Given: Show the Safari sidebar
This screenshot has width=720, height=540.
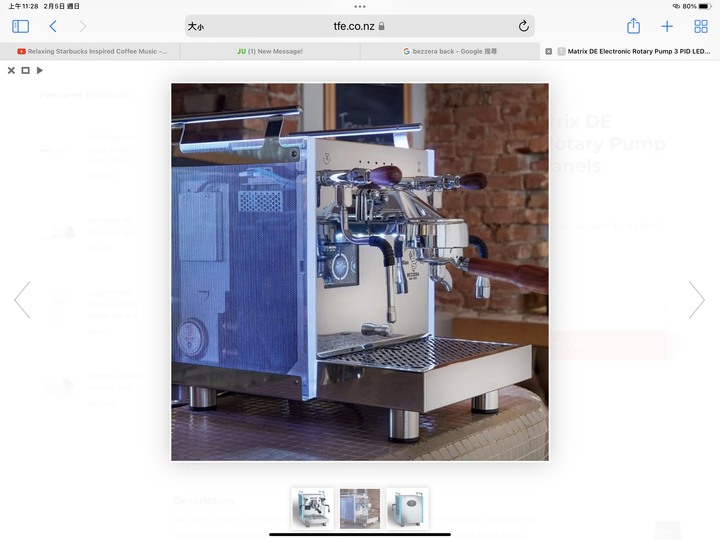Looking at the screenshot, I should (20, 26).
